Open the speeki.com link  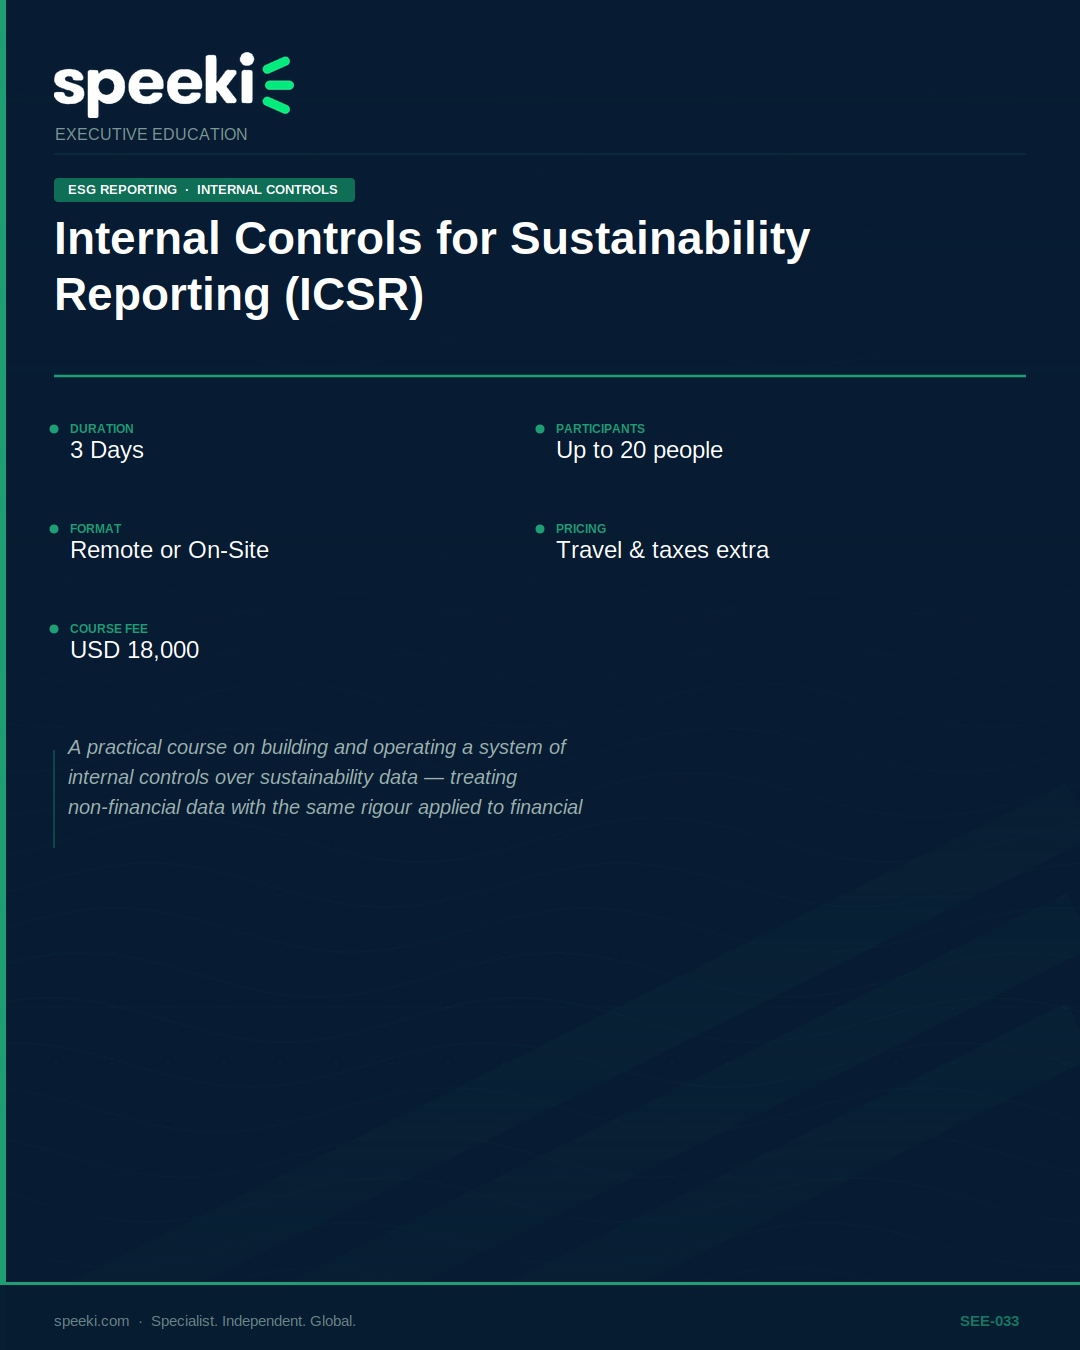[89, 1320]
